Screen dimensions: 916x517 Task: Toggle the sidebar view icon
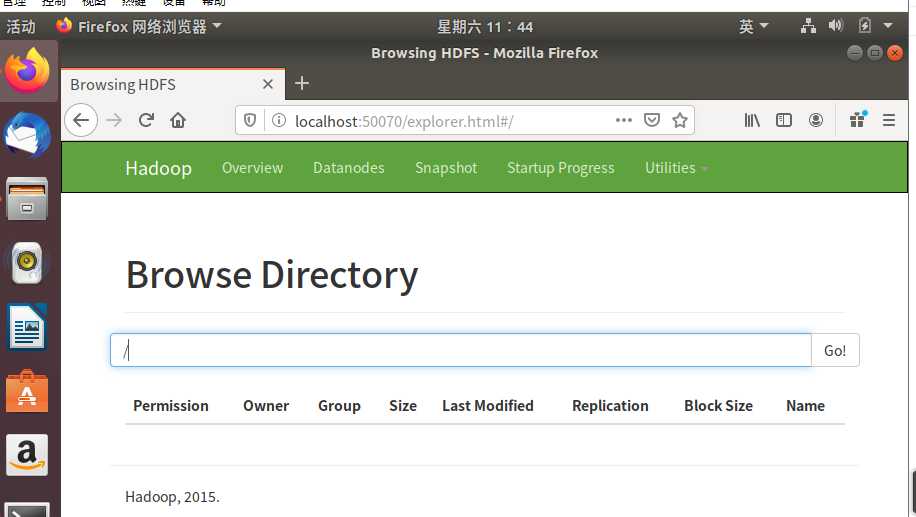[x=783, y=120]
